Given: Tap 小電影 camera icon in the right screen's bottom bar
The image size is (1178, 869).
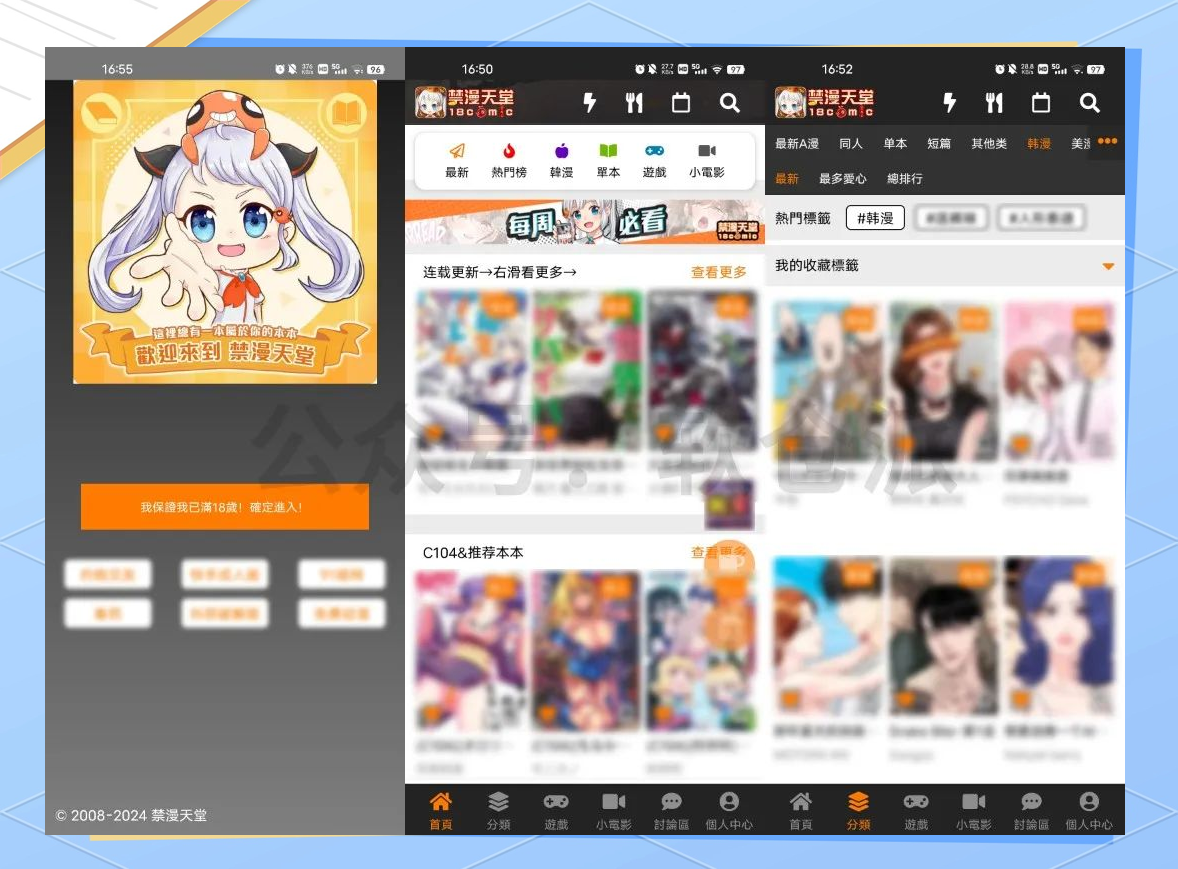Looking at the screenshot, I should (974, 801).
